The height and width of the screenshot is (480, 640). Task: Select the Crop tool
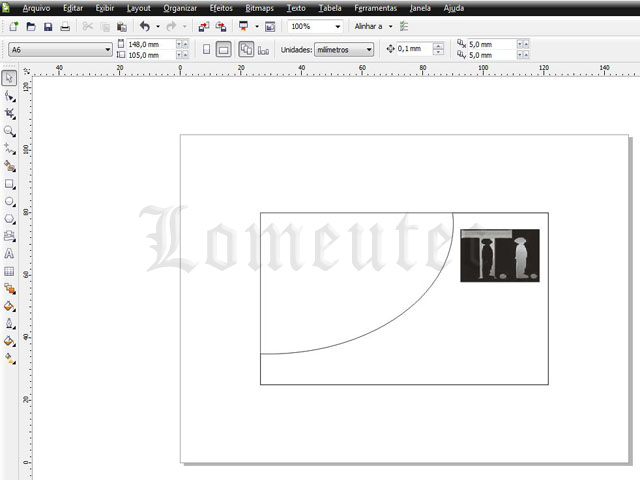click(9, 113)
